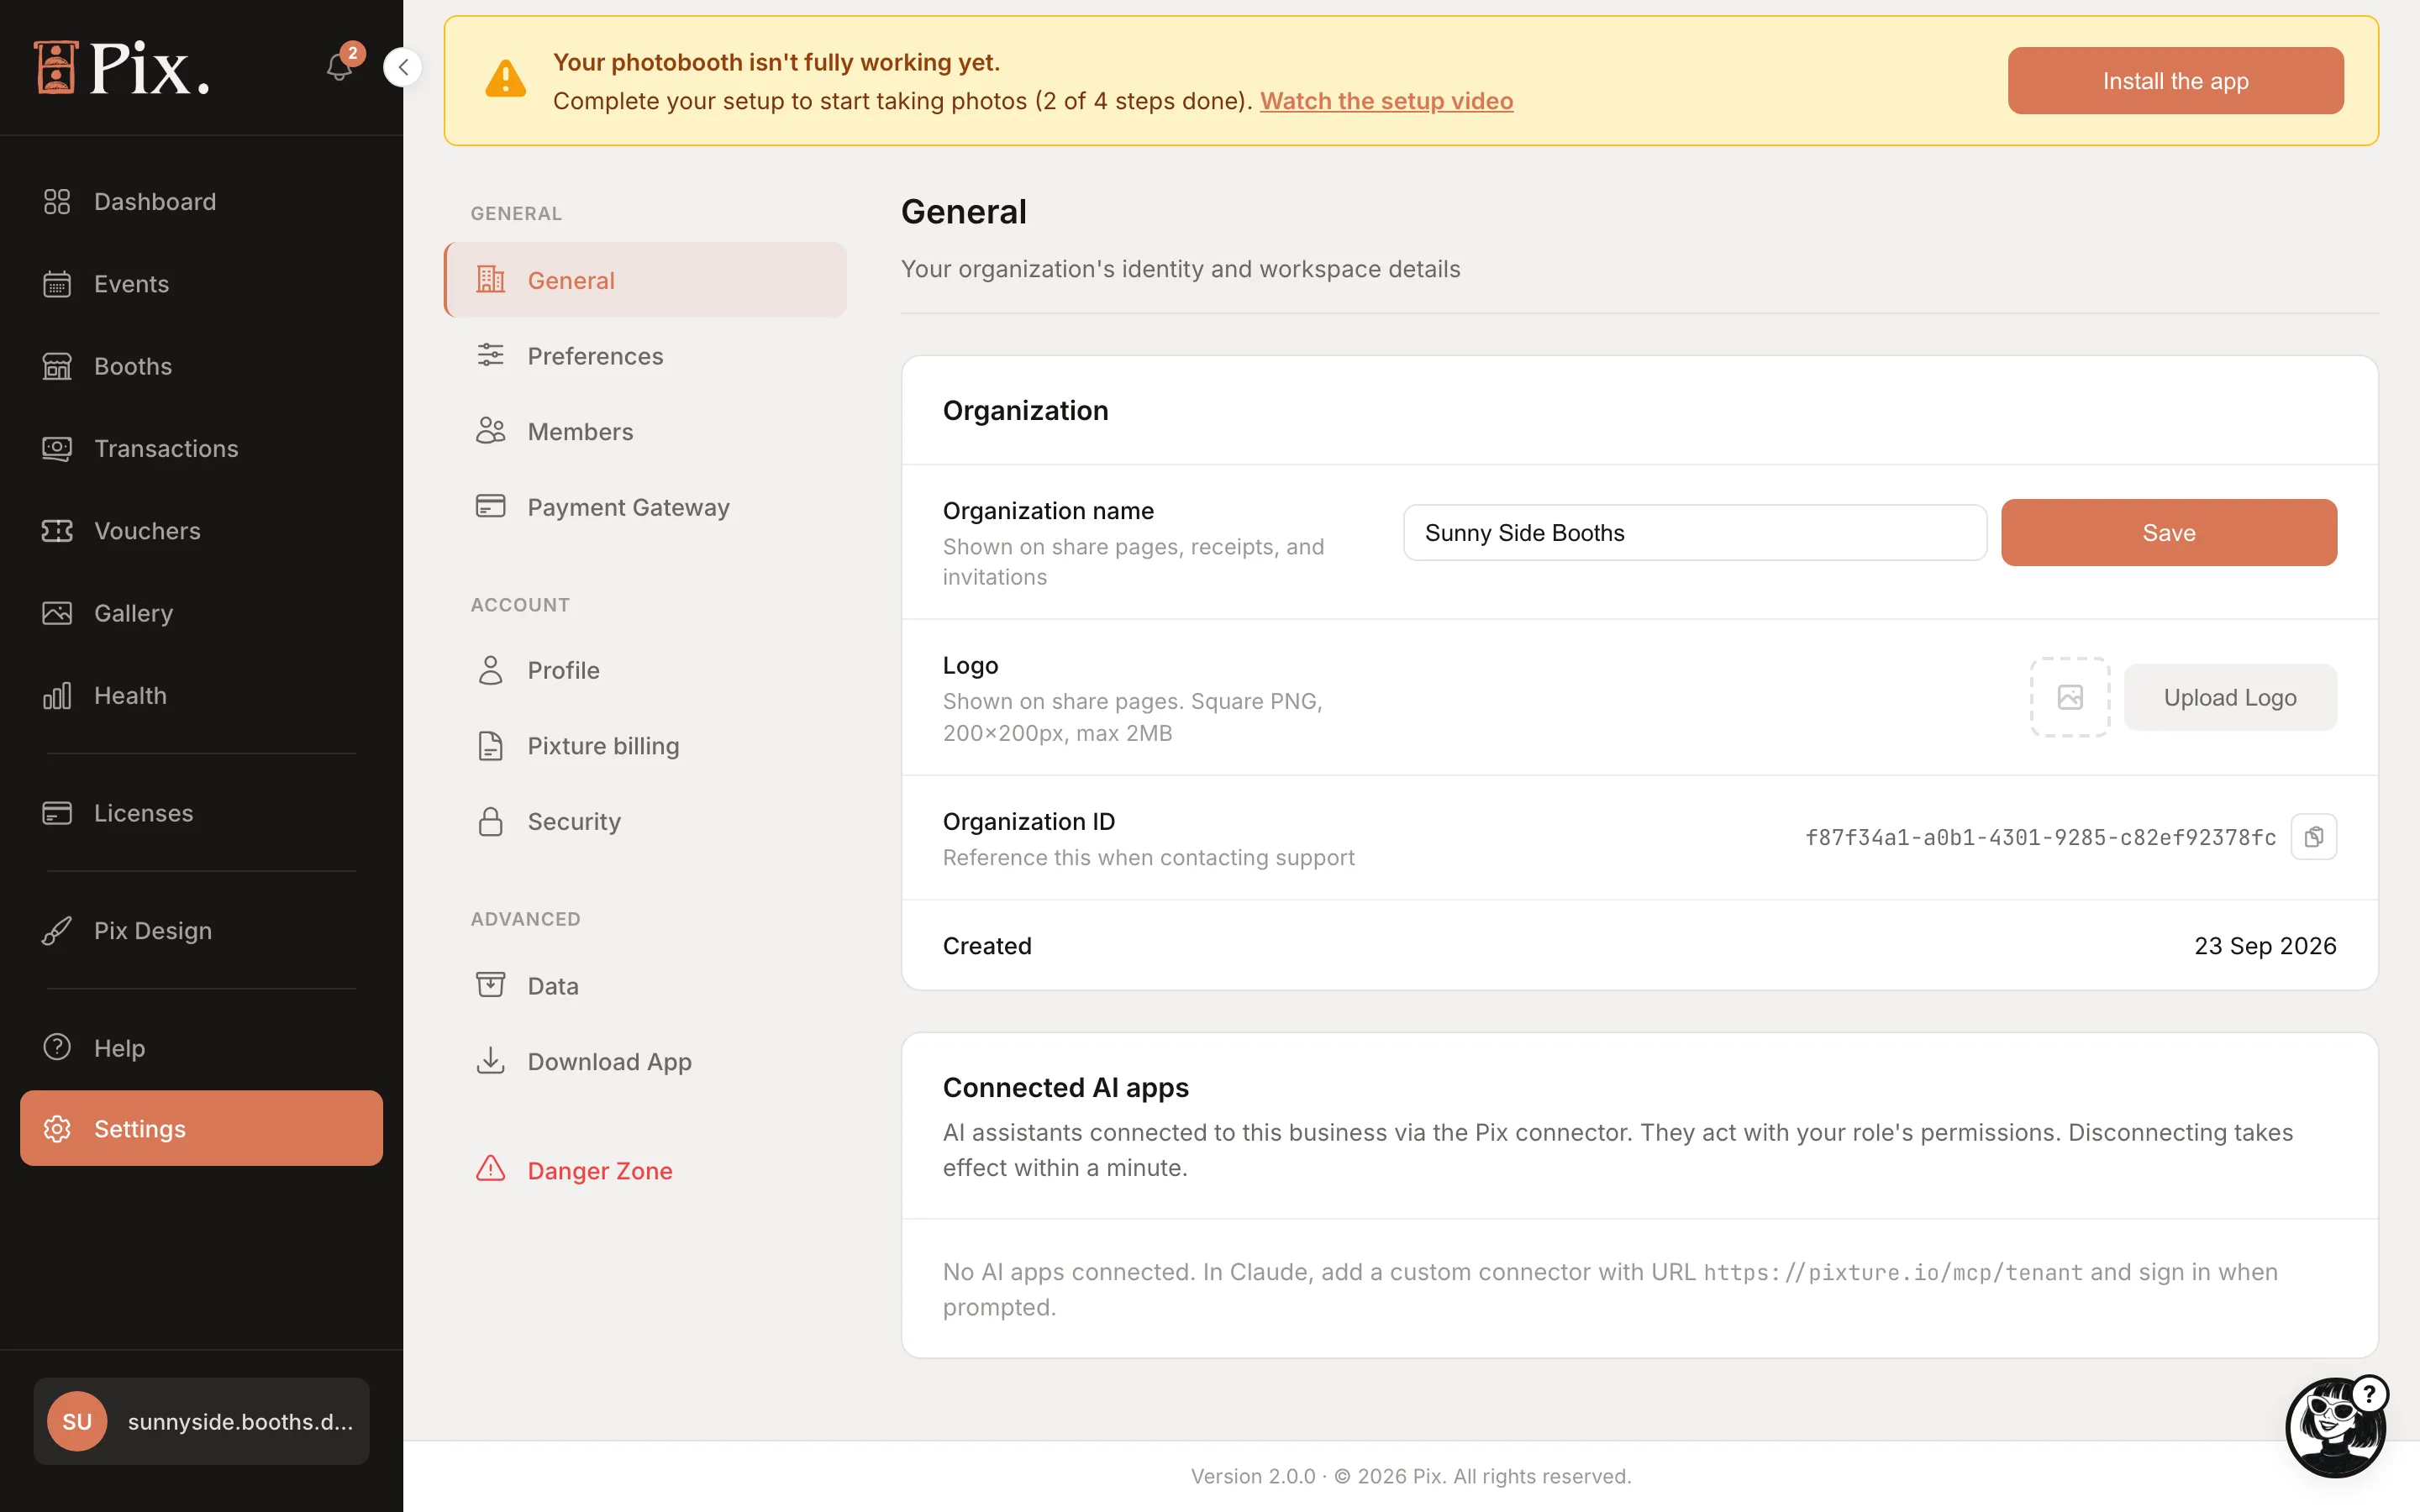Open the Download App section
This screenshot has height=1512, width=2420.
point(645,1061)
